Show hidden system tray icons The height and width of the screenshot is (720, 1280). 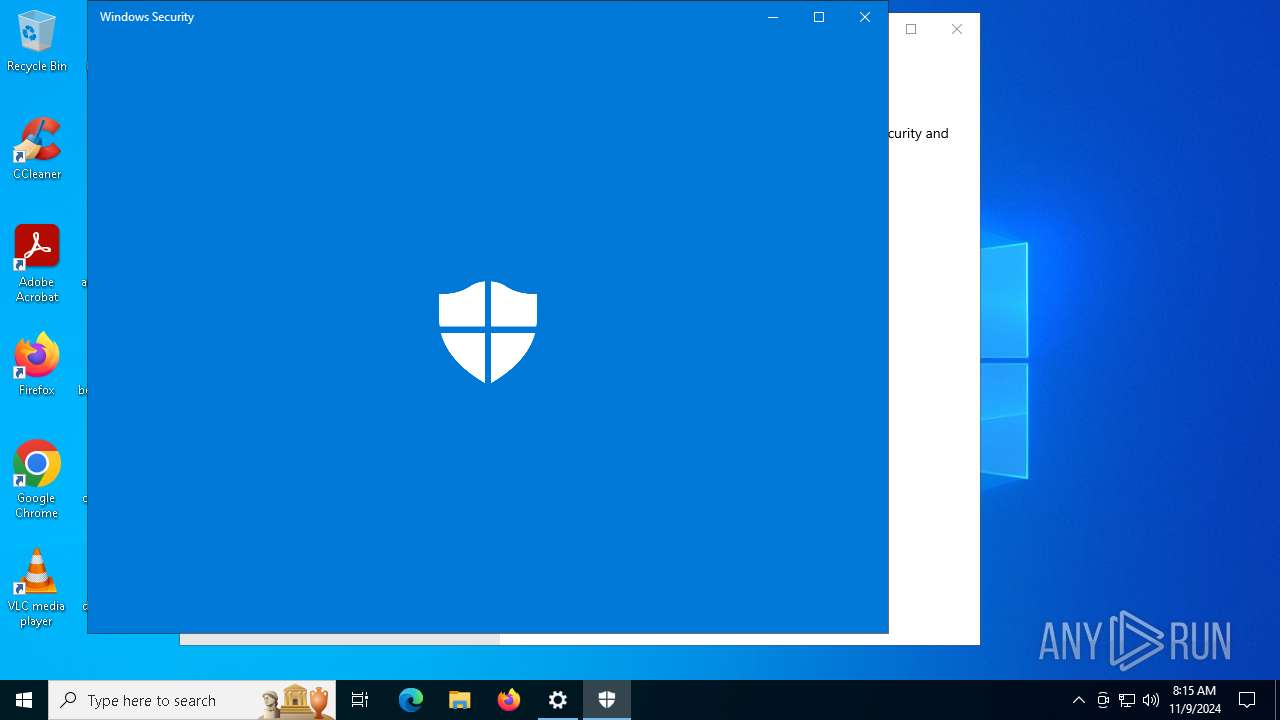pos(1079,700)
